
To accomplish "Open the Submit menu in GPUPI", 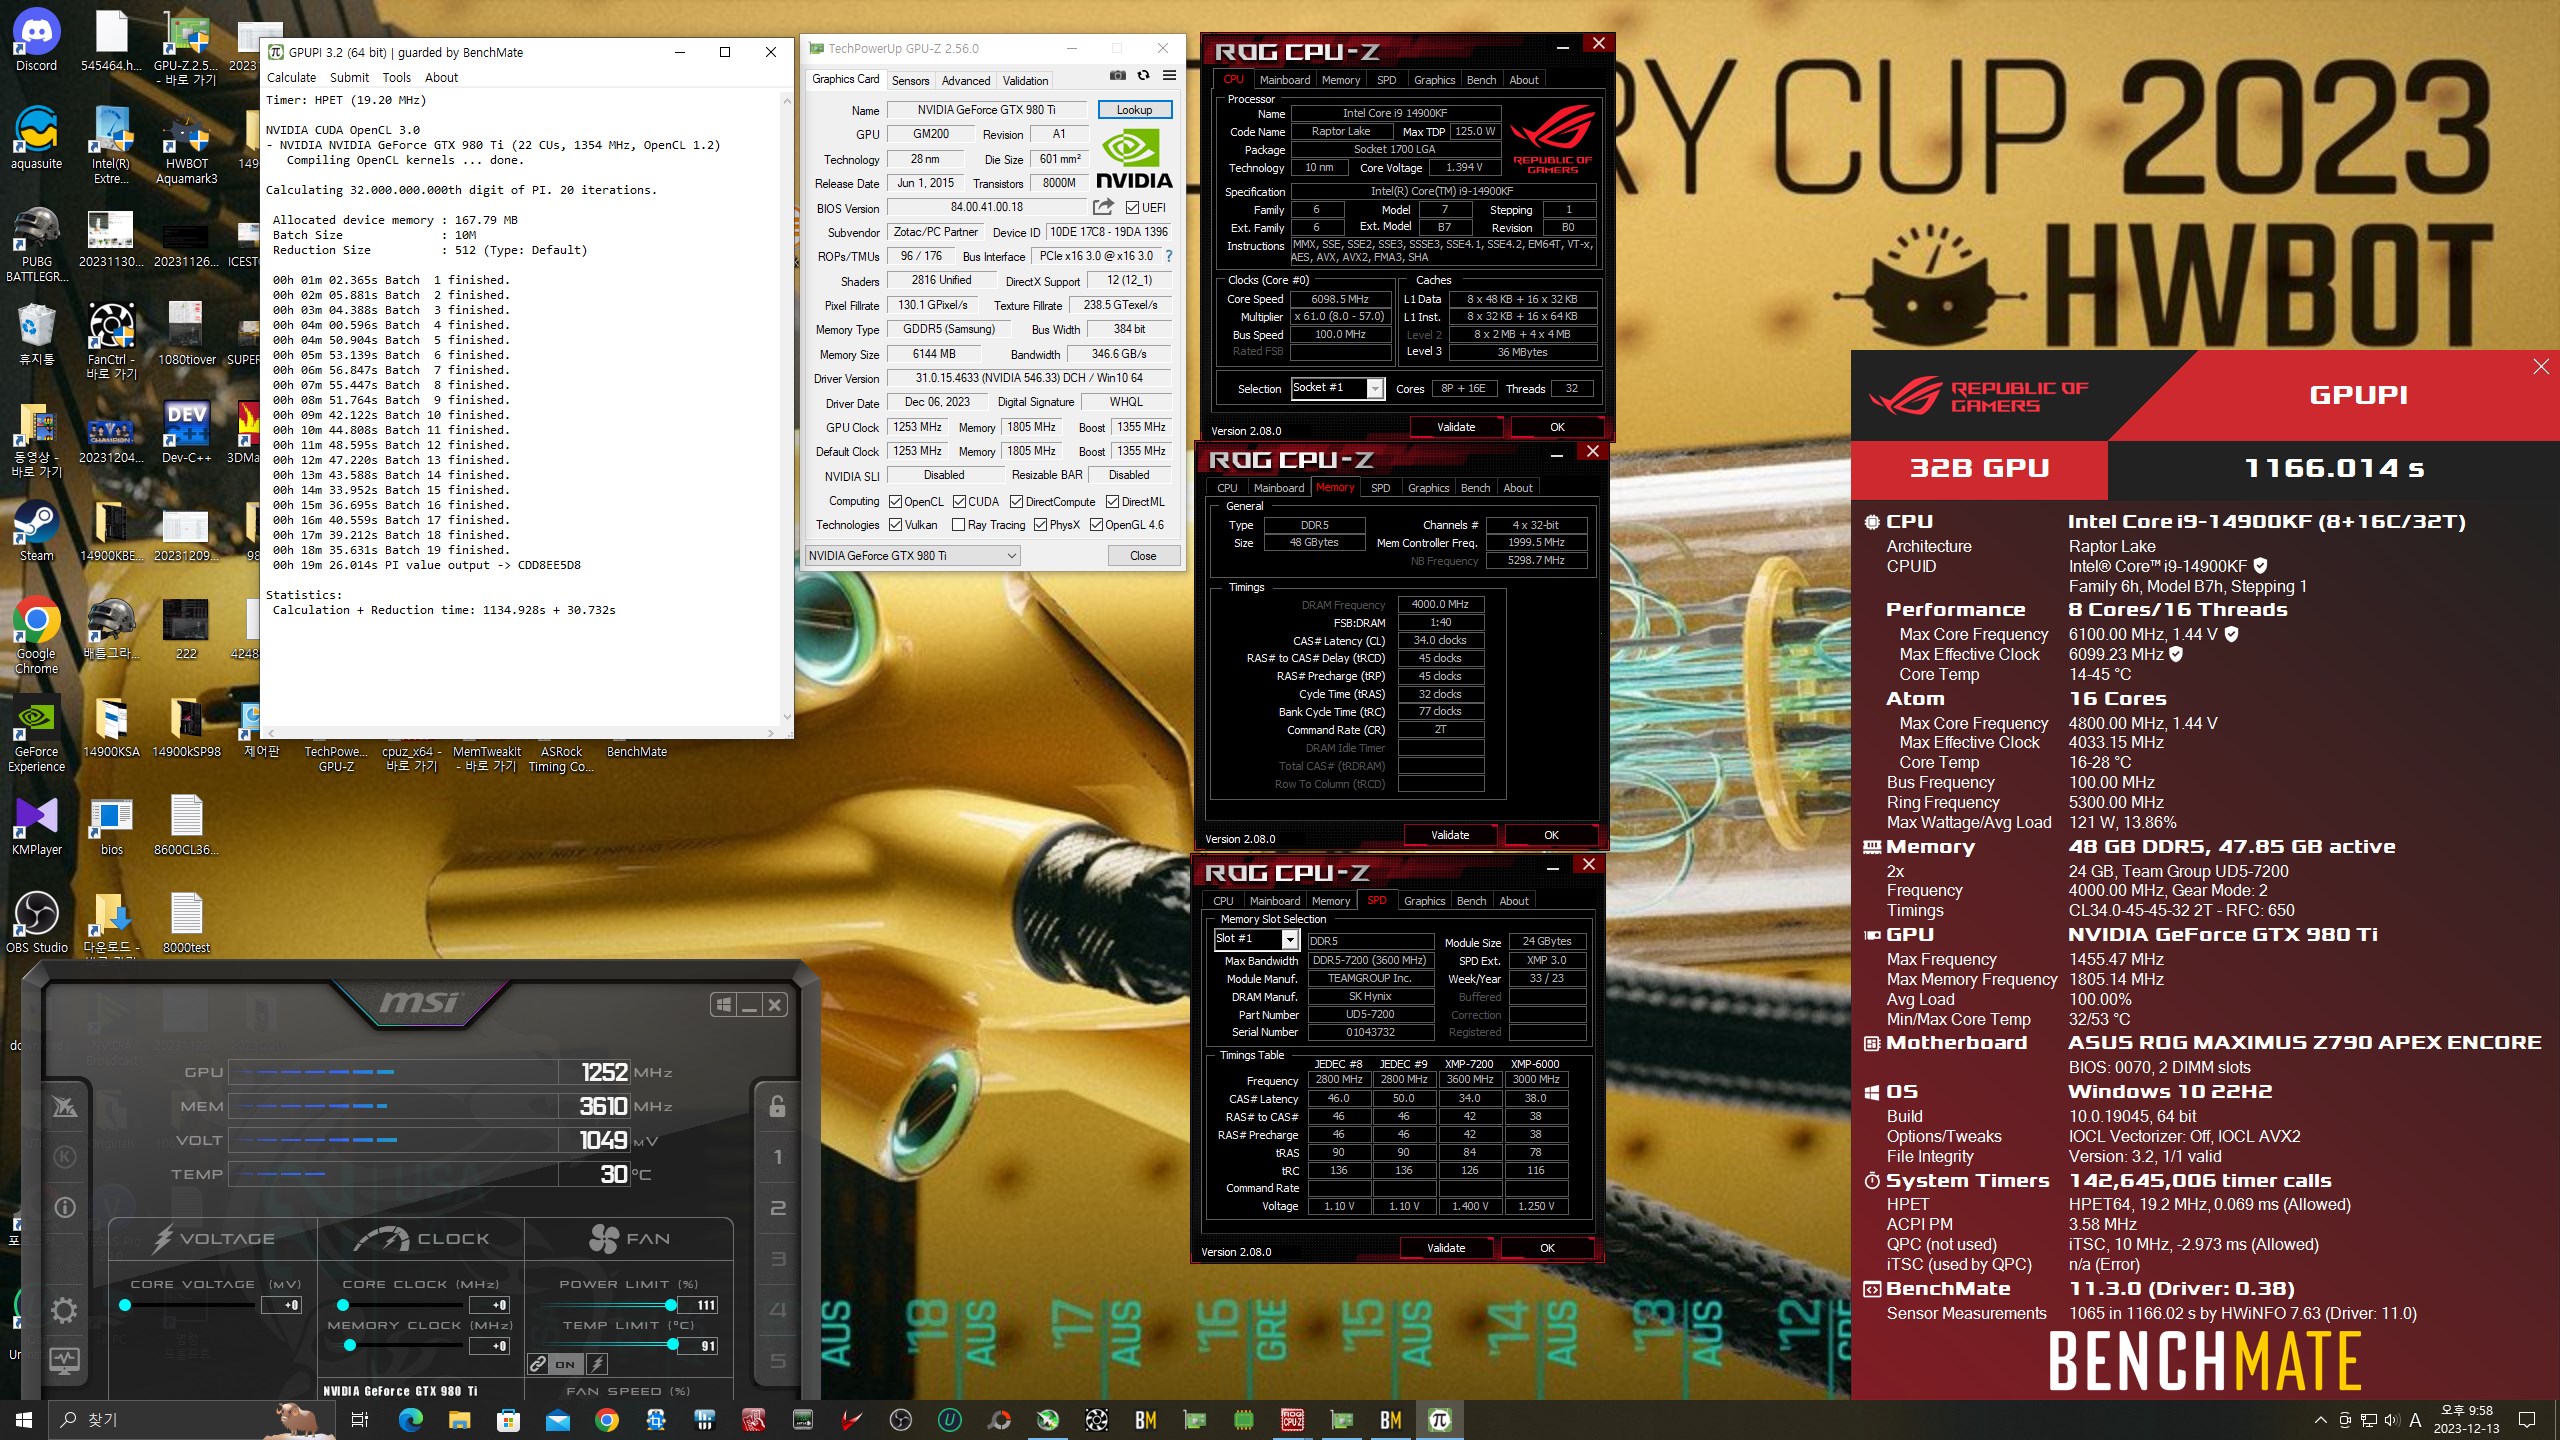I will click(349, 77).
